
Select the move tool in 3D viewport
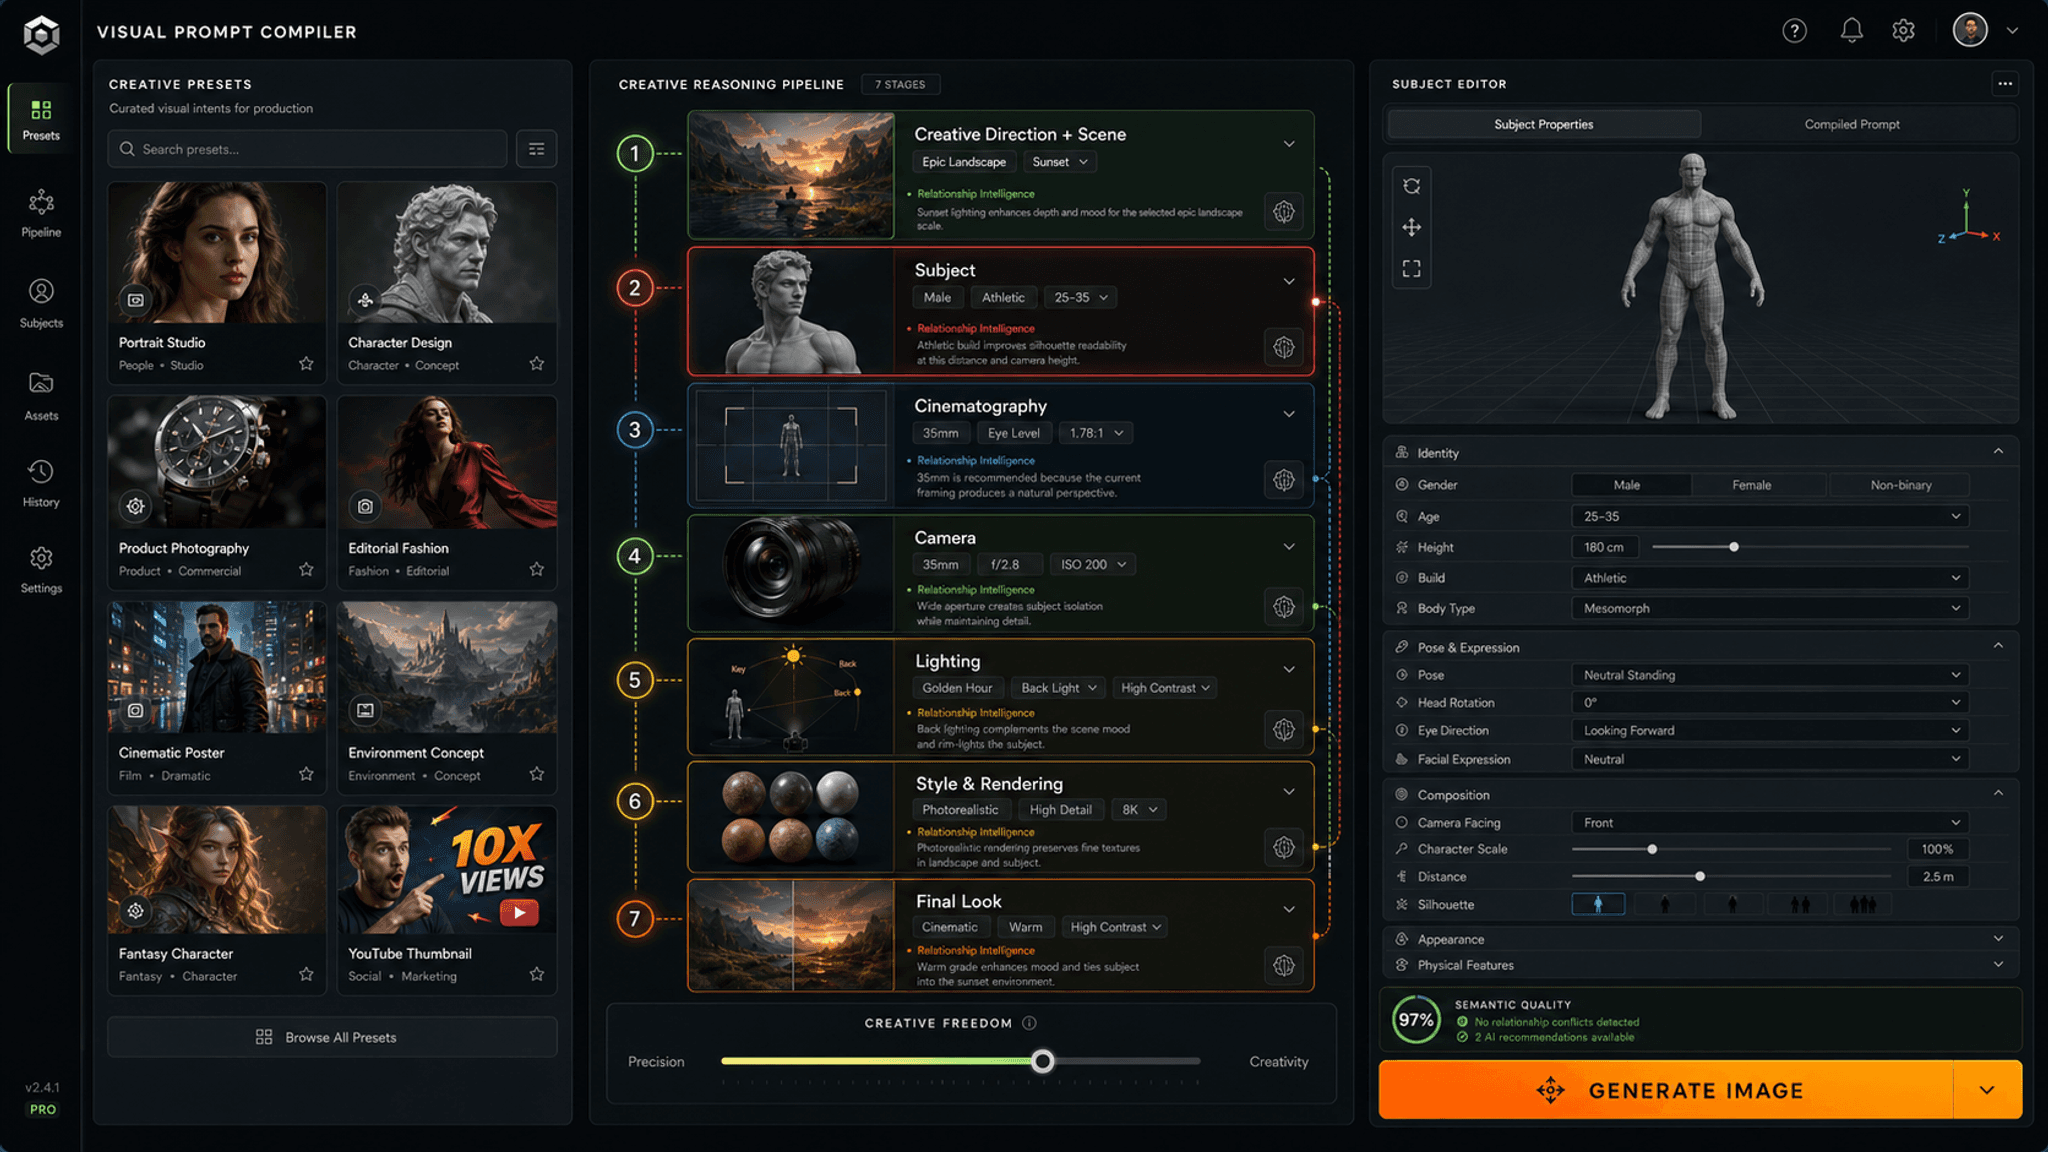1411,228
